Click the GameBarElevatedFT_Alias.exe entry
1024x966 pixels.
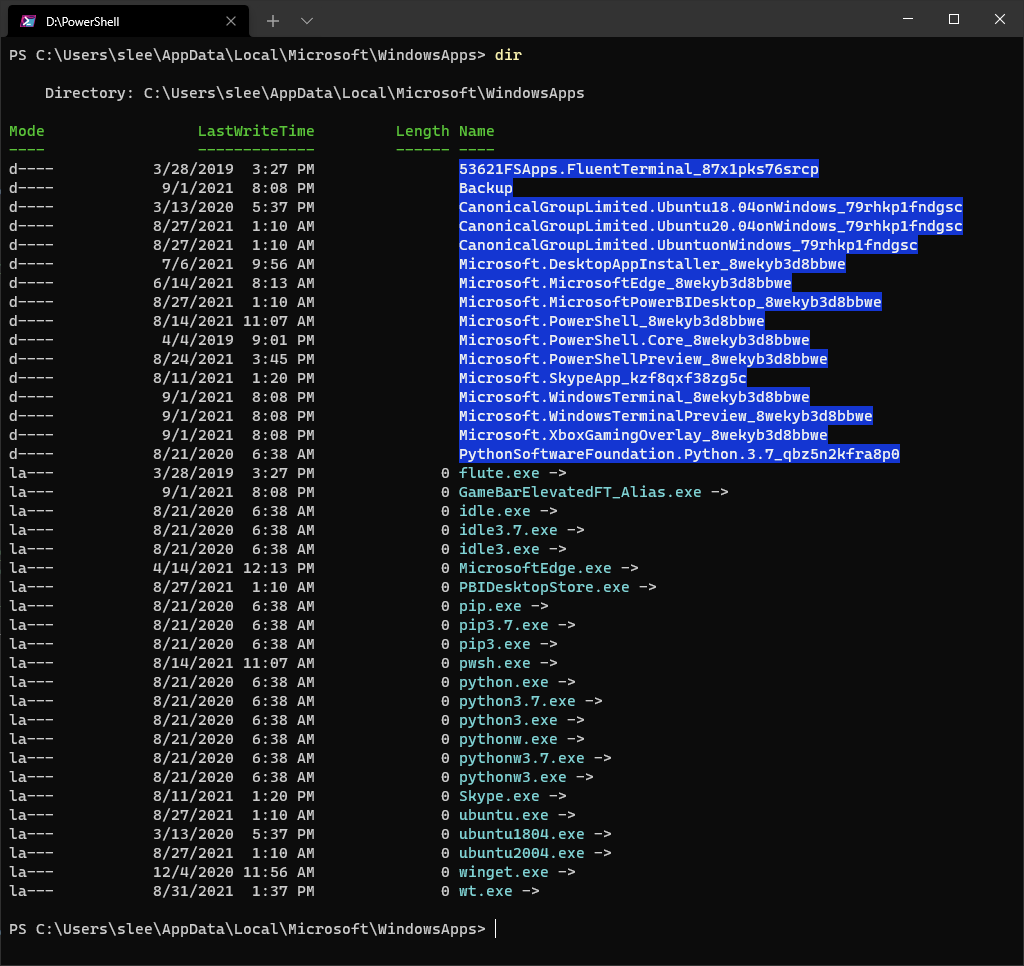coord(580,492)
